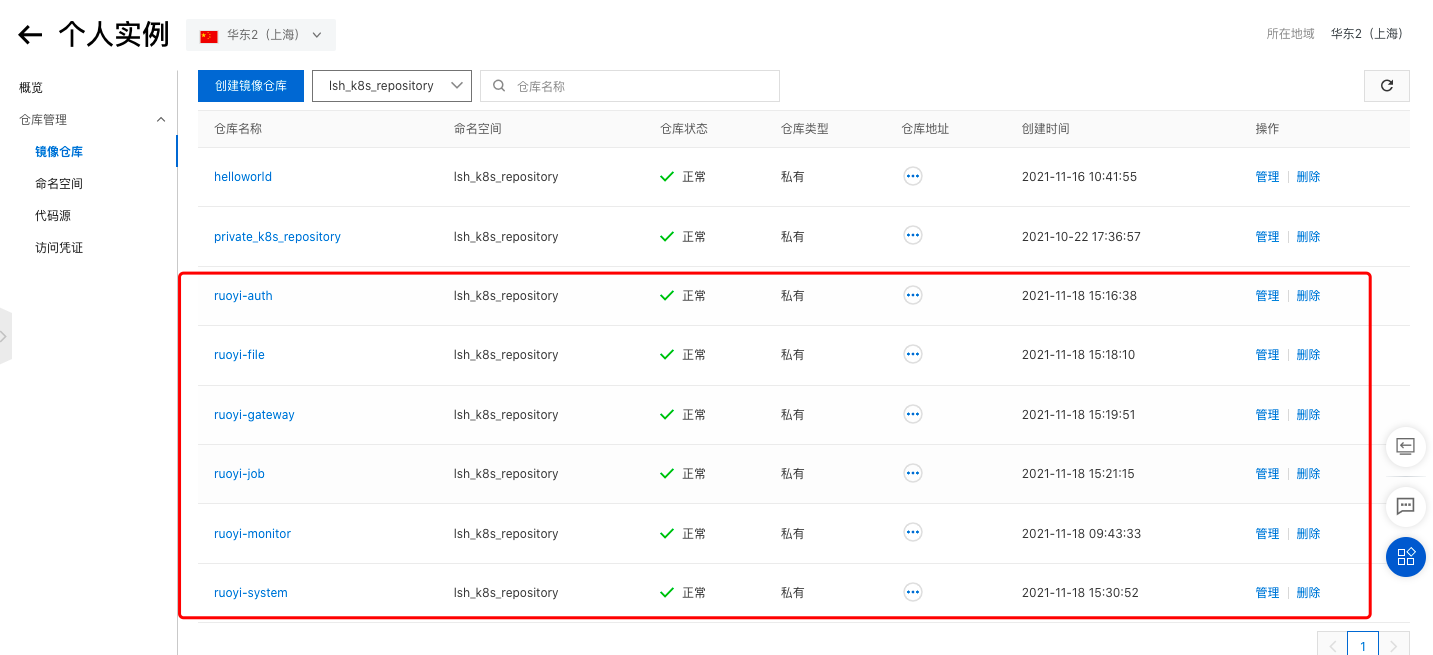Click the survey icon on the right side
The image size is (1433, 655).
(x=1405, y=447)
